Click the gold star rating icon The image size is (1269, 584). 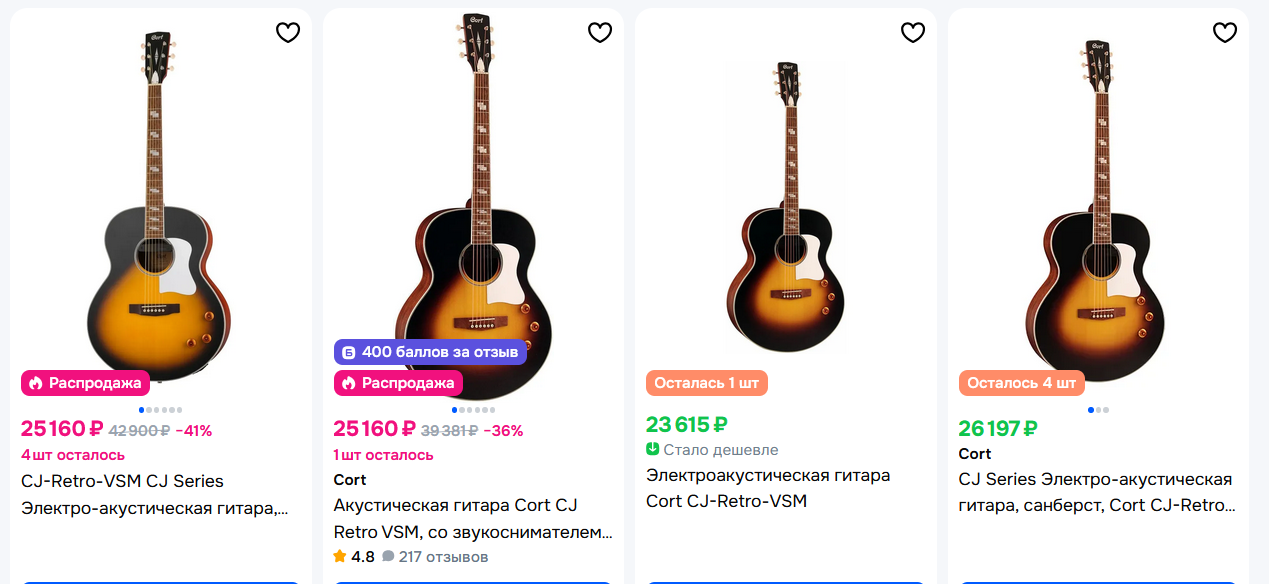[340, 557]
